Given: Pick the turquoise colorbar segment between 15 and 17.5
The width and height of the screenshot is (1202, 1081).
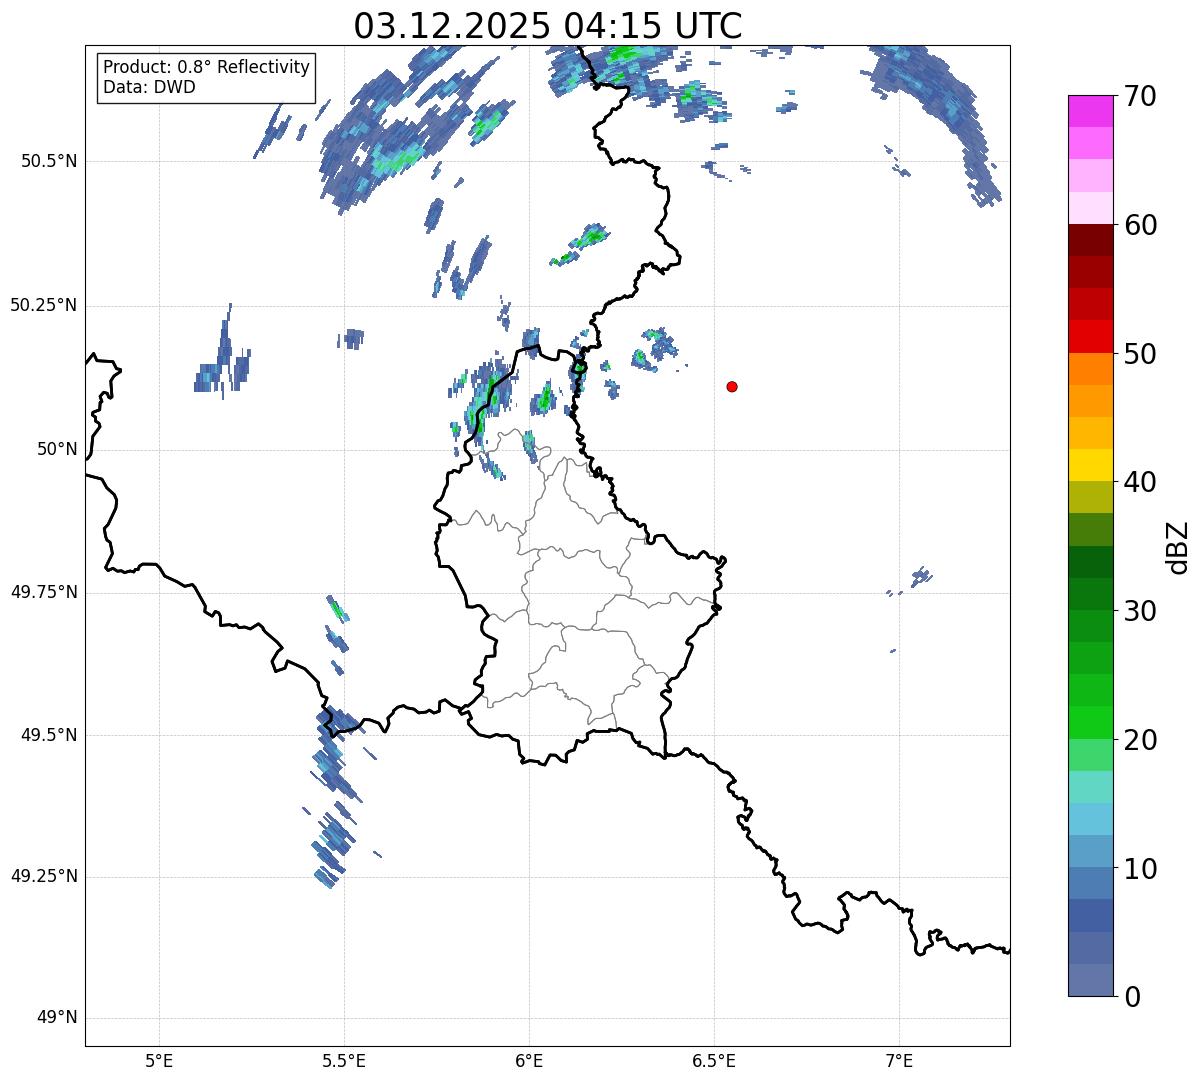Looking at the screenshot, I should tap(1091, 787).
